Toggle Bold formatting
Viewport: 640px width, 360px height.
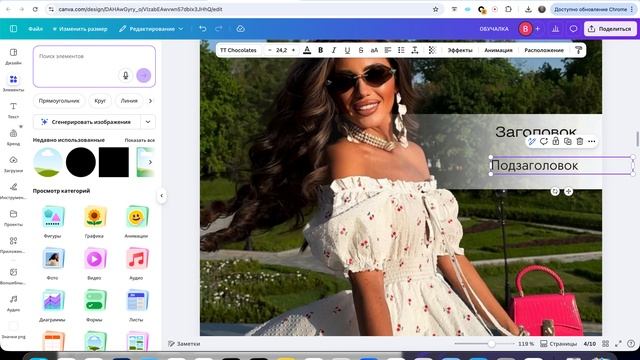tap(320, 50)
